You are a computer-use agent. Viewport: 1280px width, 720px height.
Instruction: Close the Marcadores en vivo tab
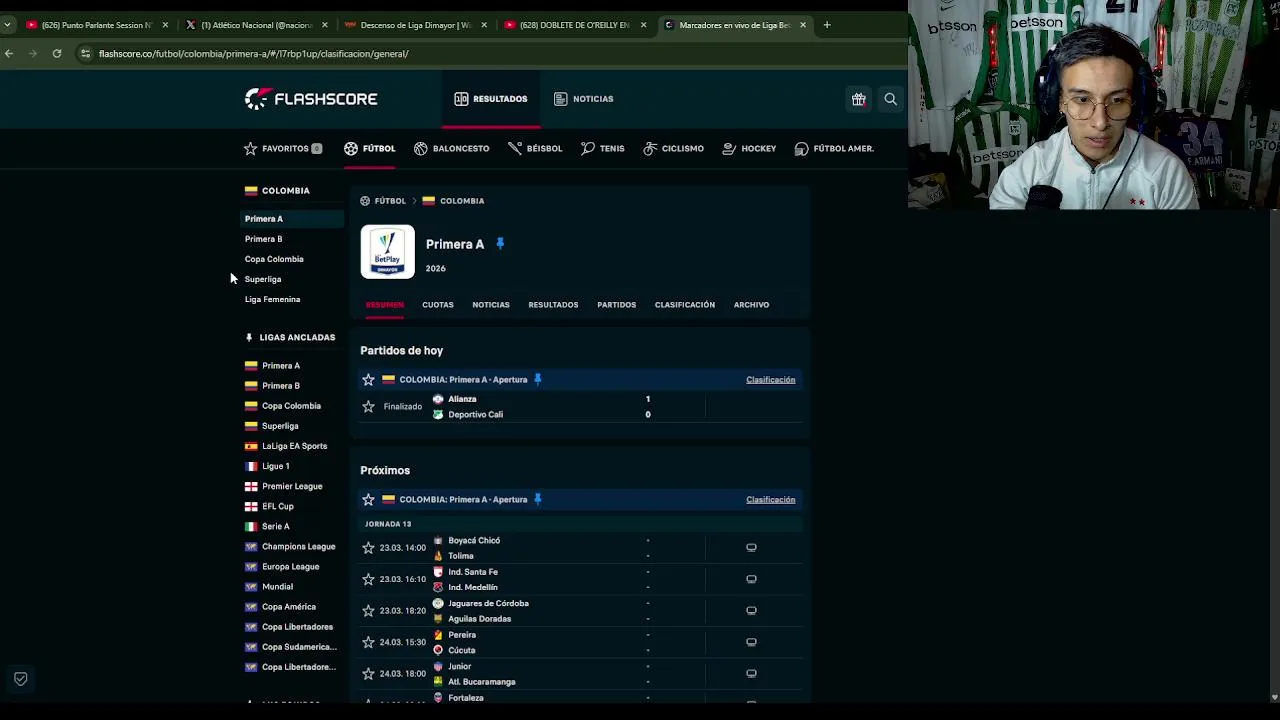point(802,25)
